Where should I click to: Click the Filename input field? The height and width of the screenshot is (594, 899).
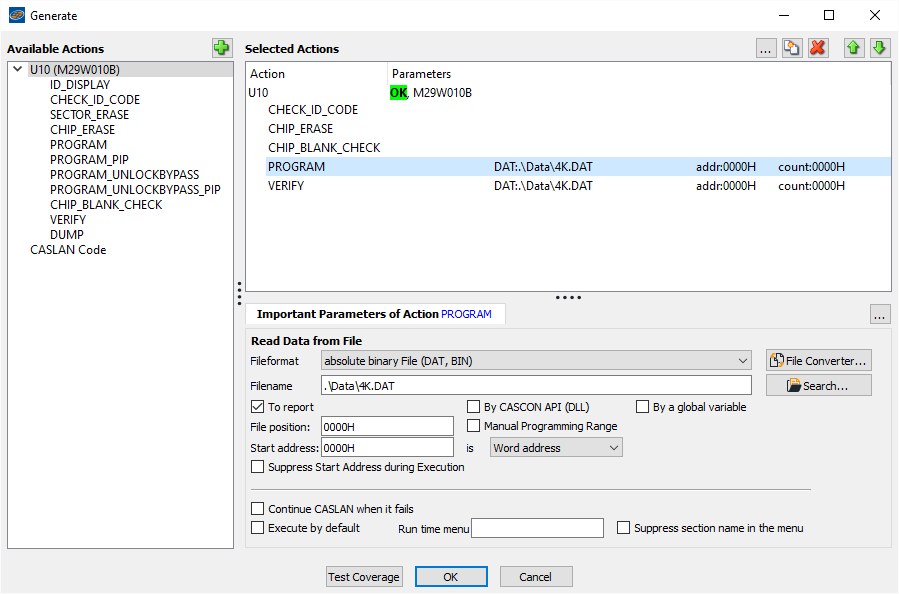coord(536,386)
